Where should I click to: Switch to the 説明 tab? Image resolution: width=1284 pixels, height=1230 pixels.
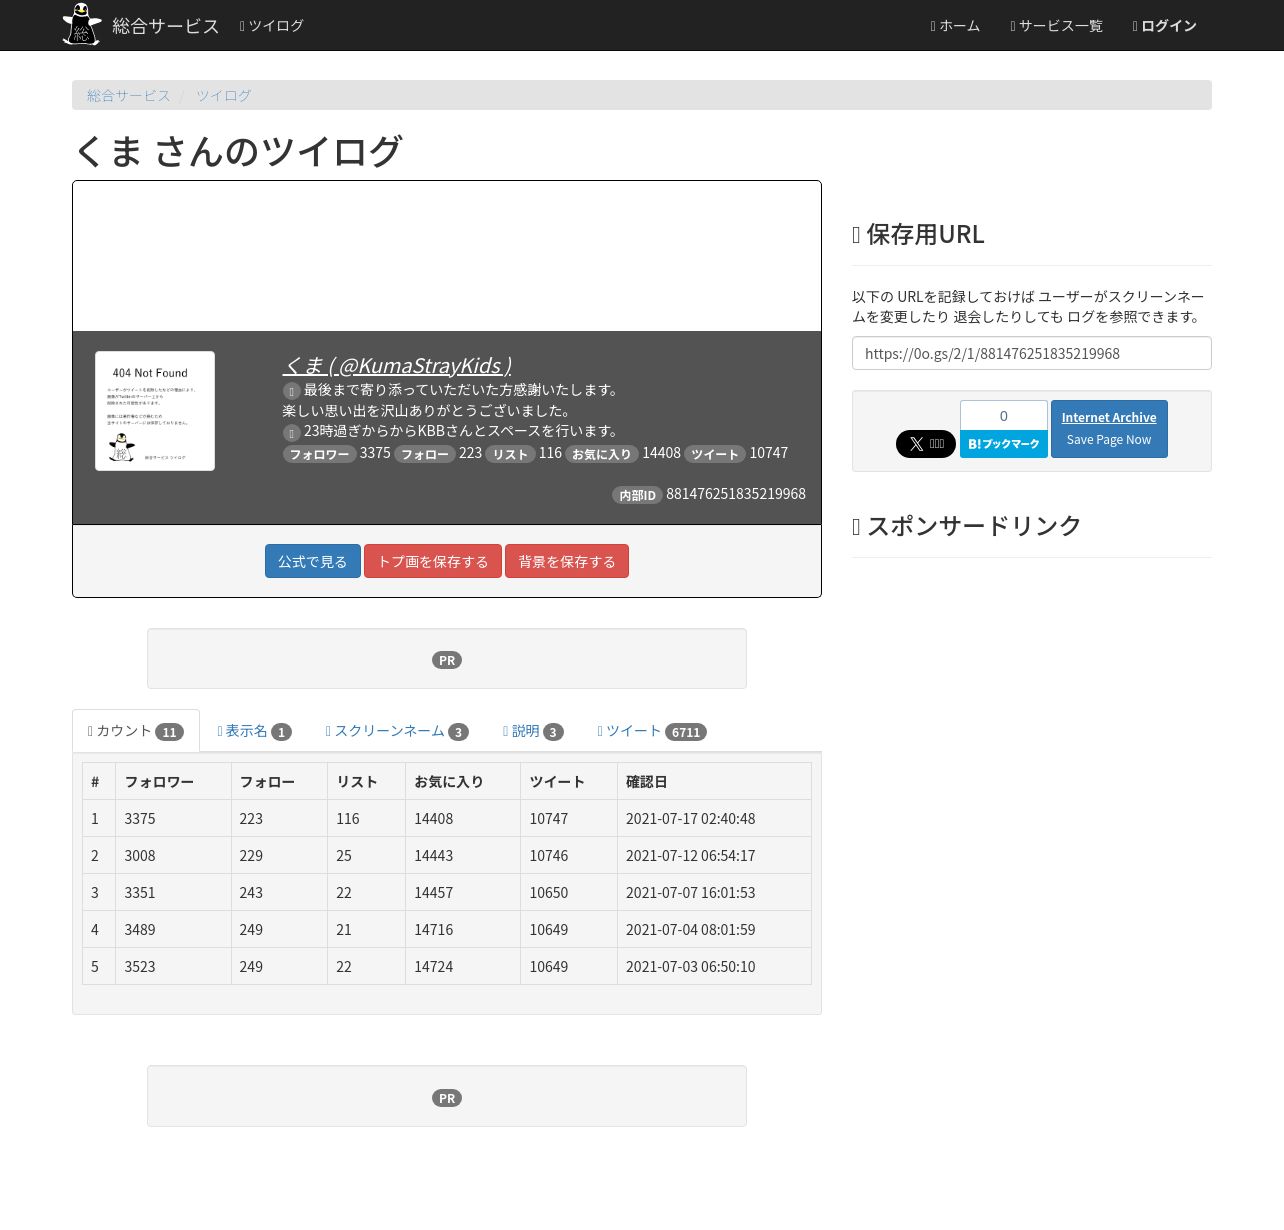point(533,731)
